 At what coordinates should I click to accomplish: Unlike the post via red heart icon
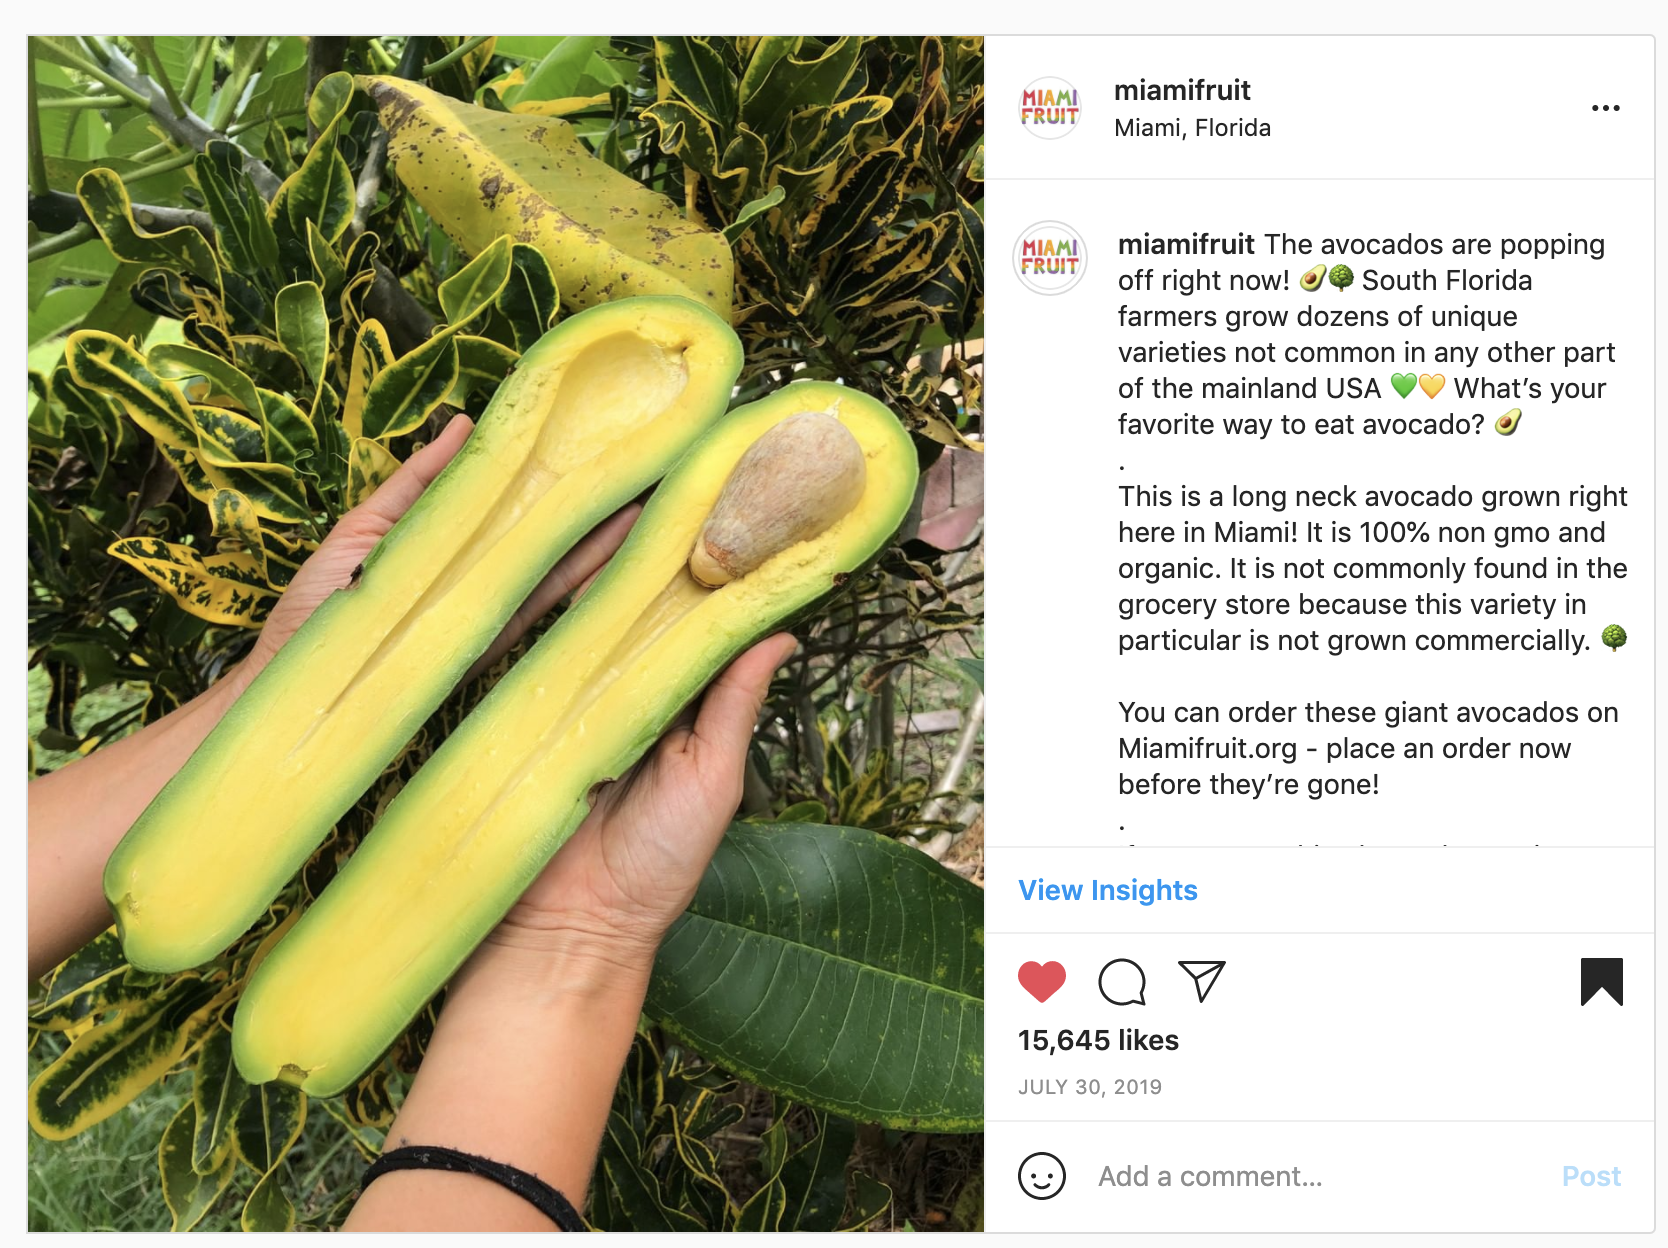[x=1041, y=981]
